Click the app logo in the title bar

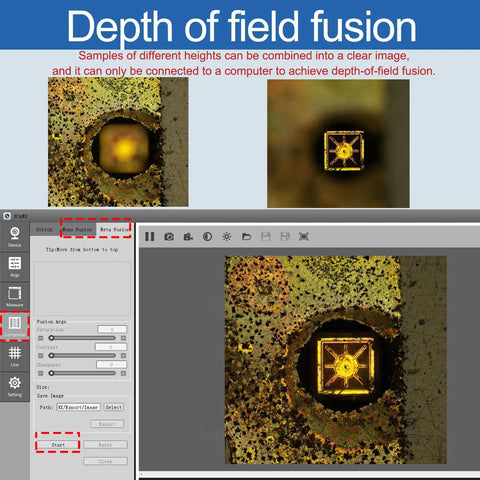pos(7,216)
